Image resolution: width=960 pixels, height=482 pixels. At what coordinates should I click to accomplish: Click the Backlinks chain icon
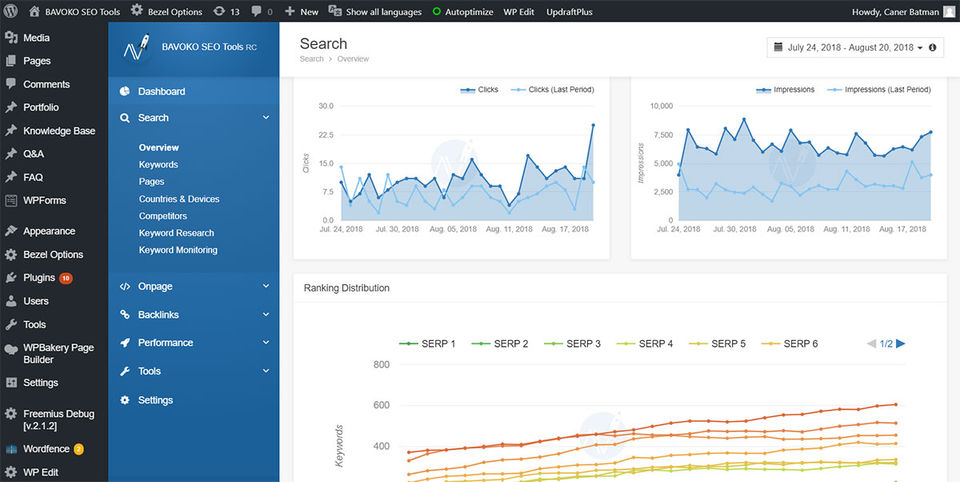tap(125, 315)
